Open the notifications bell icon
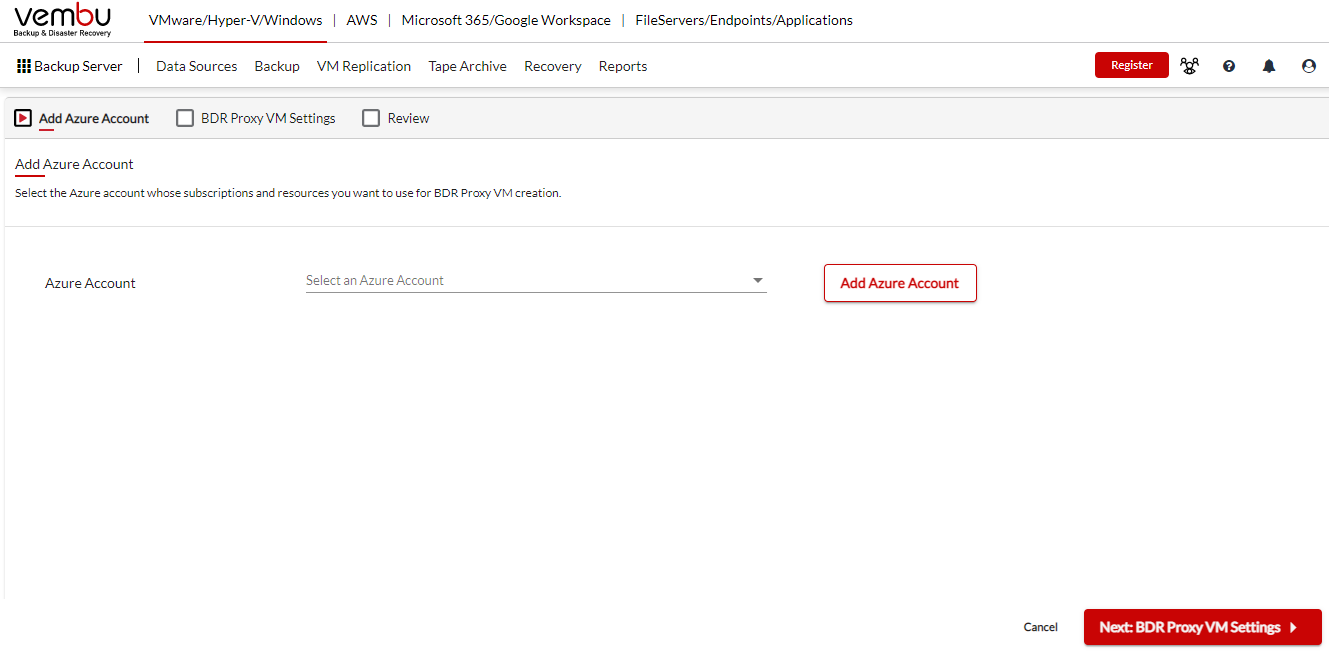 (1269, 66)
